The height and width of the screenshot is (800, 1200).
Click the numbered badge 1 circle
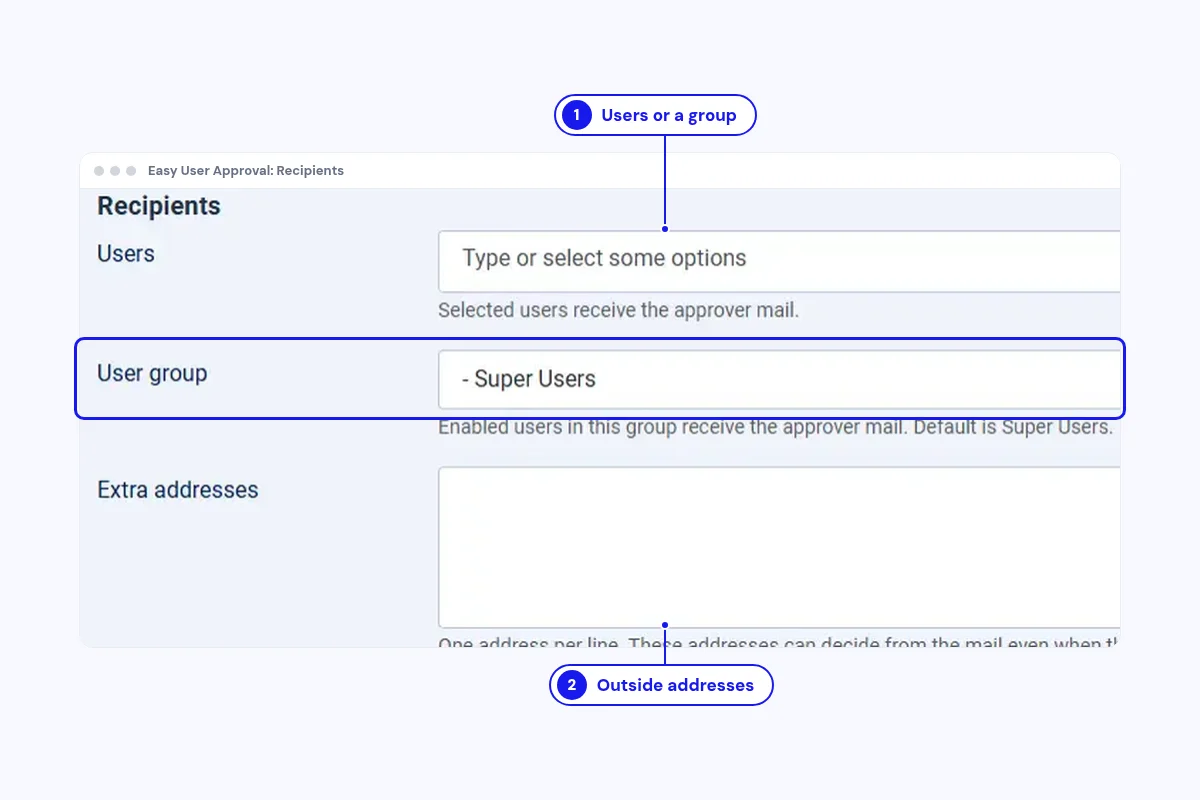point(576,115)
